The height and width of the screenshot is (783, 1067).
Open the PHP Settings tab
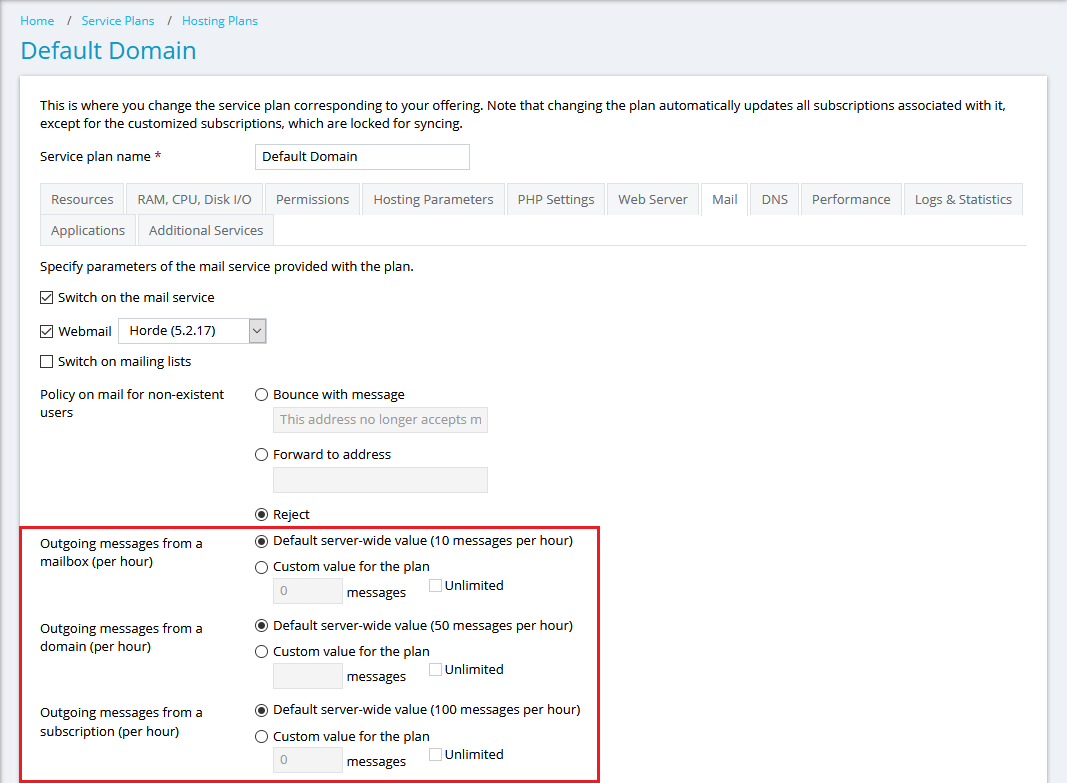coord(556,200)
